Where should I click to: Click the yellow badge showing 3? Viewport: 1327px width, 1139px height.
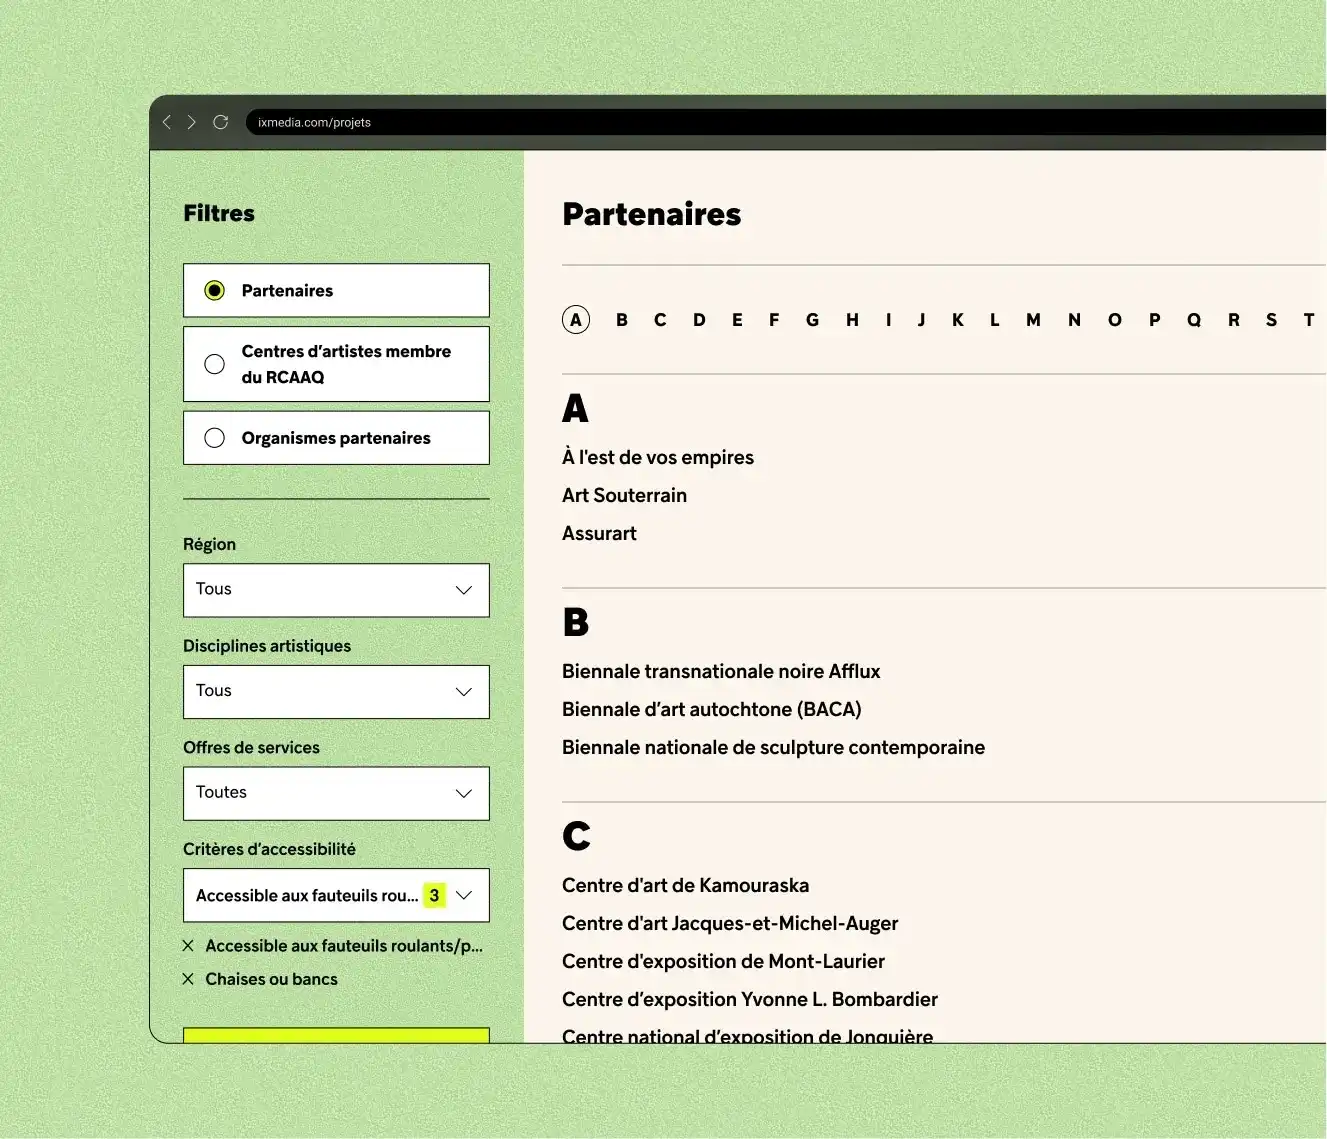pos(434,895)
